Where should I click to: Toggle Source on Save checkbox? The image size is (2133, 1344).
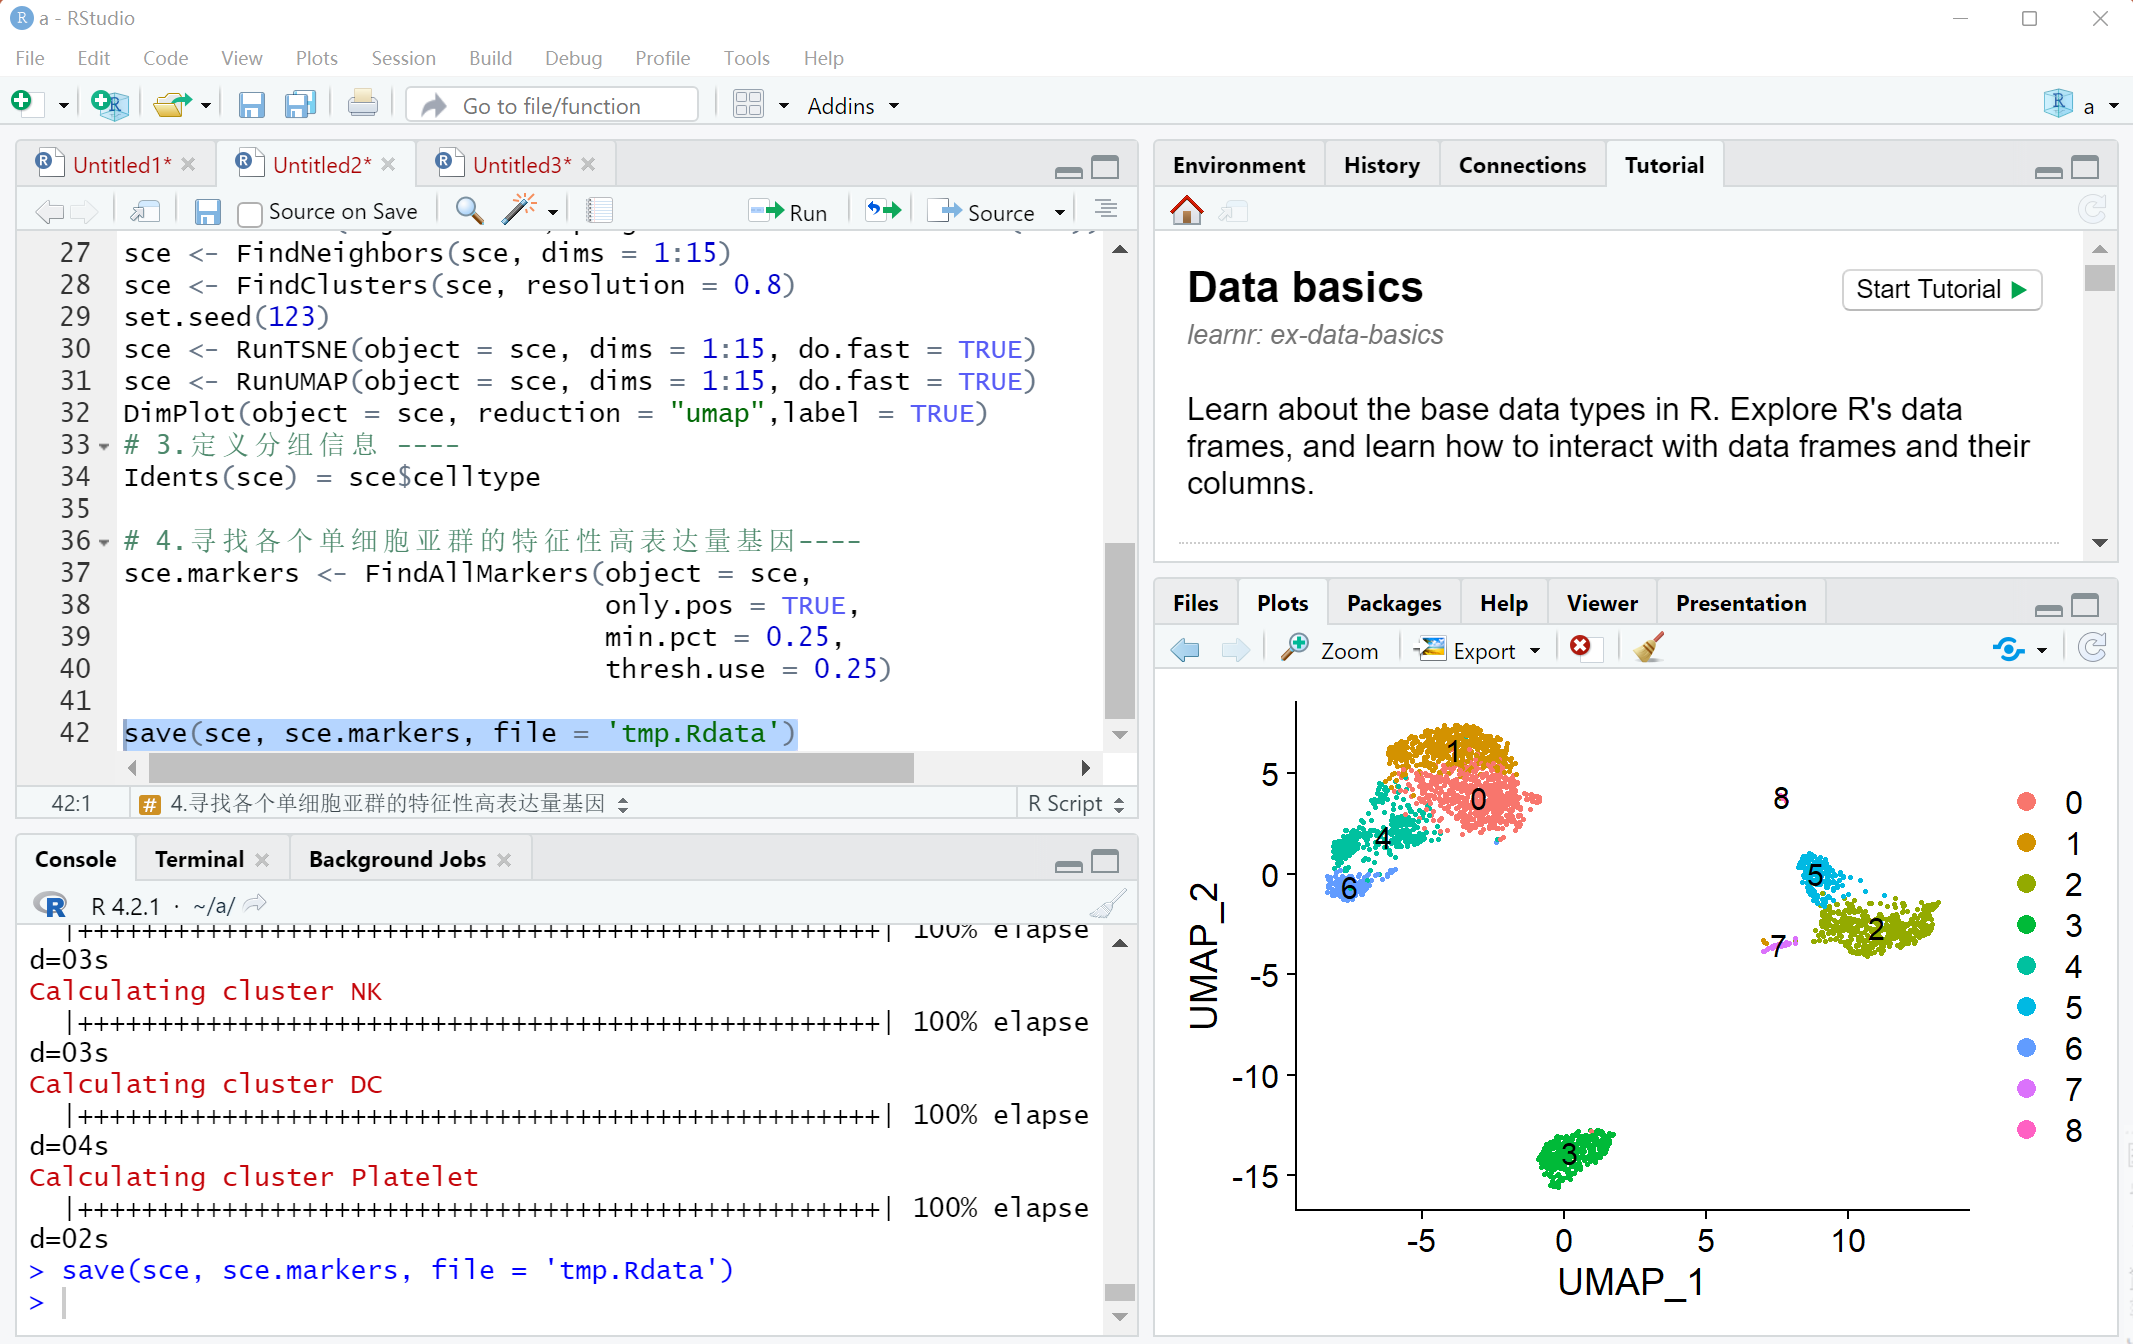tap(250, 213)
